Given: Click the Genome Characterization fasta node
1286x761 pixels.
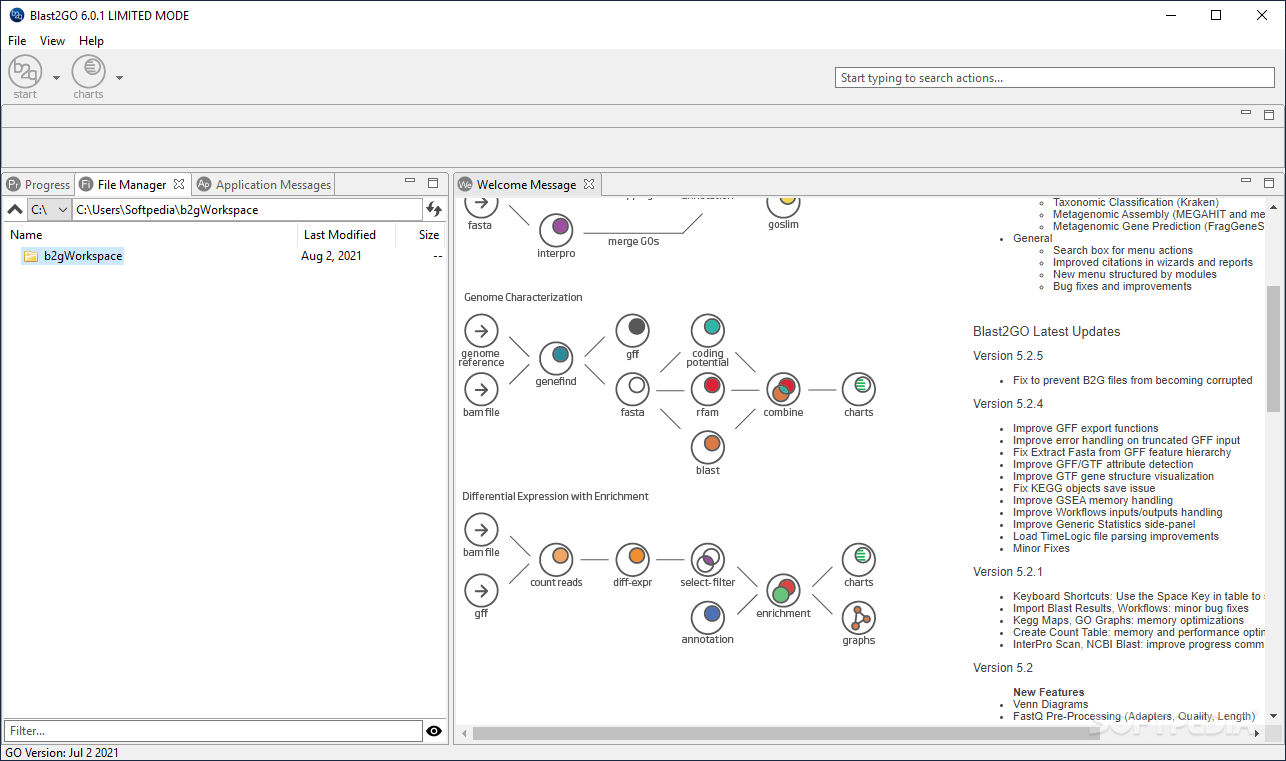Looking at the screenshot, I should click(632, 388).
